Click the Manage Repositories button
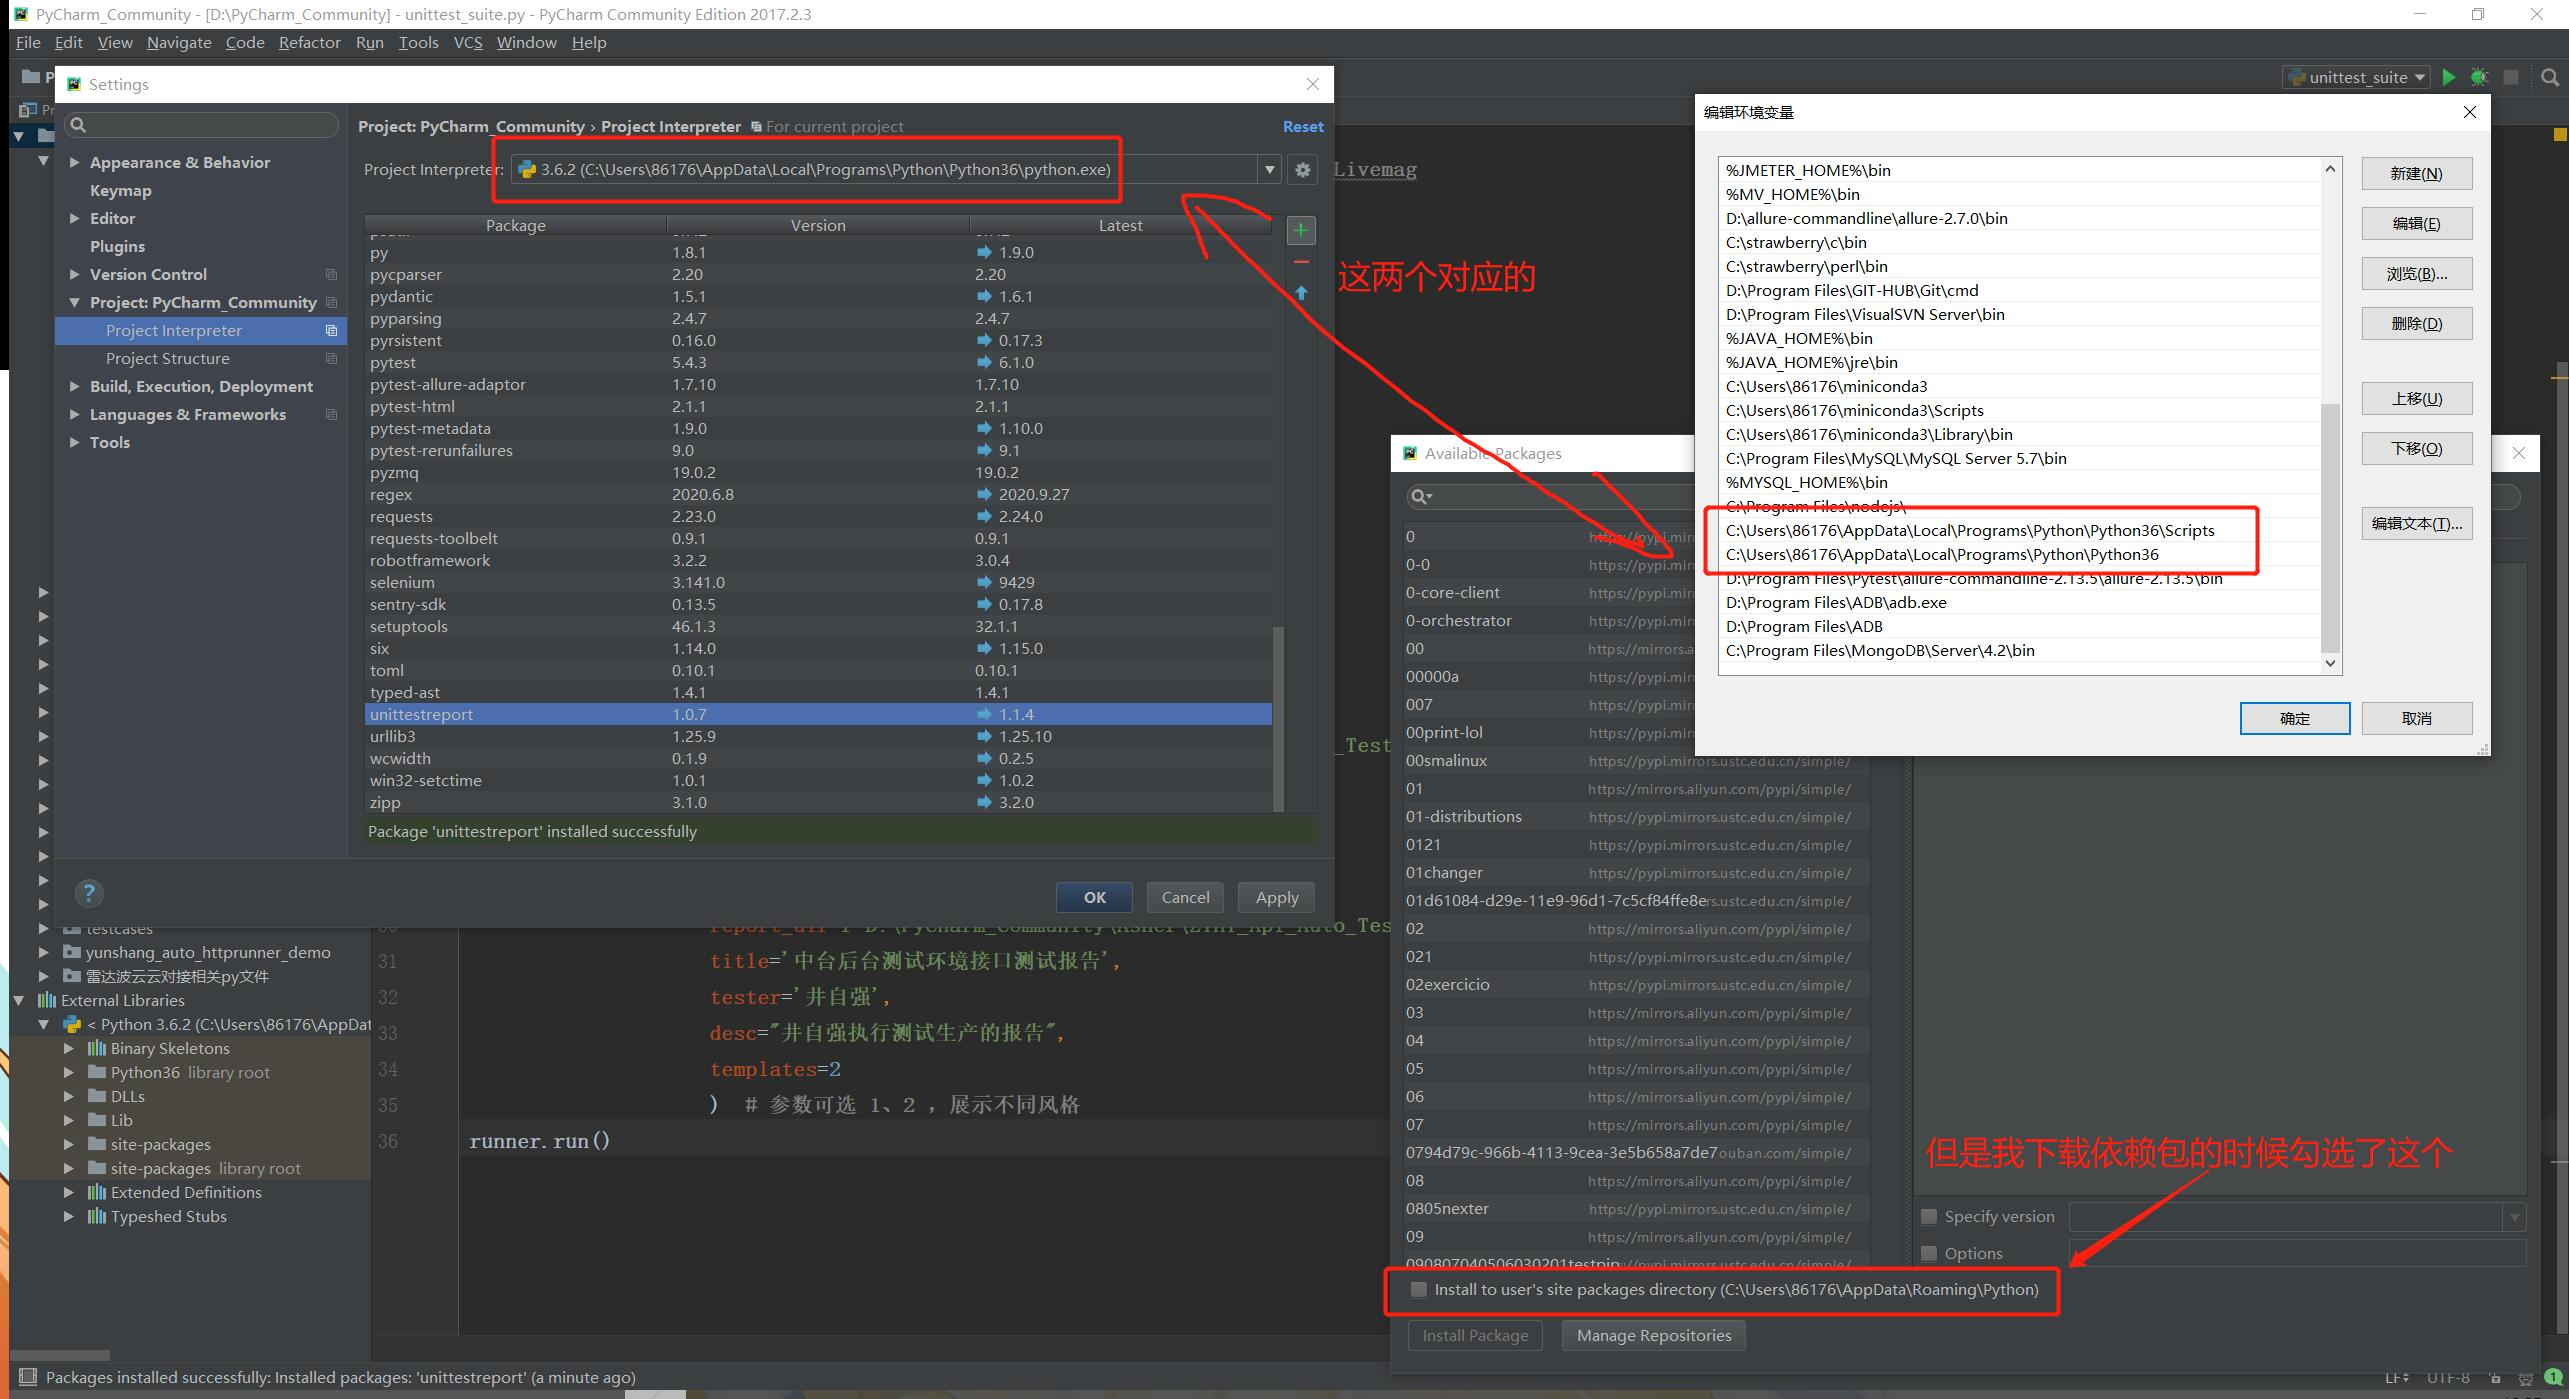Screen dimensions: 2569x1399 pos(1653,1335)
